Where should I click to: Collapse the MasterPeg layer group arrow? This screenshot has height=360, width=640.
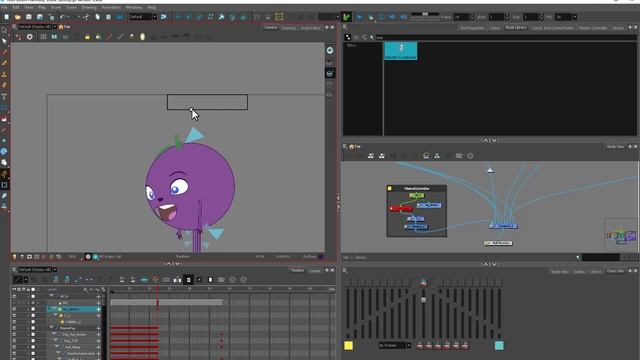coord(51,328)
